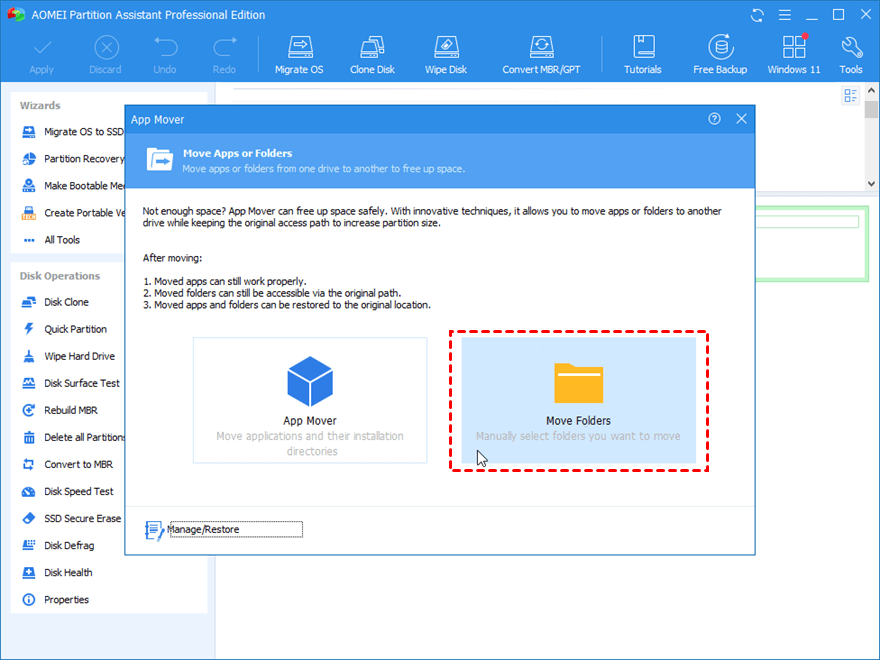880x660 pixels.
Task: Select Wipe Hard Drive operation
Action: (68, 356)
